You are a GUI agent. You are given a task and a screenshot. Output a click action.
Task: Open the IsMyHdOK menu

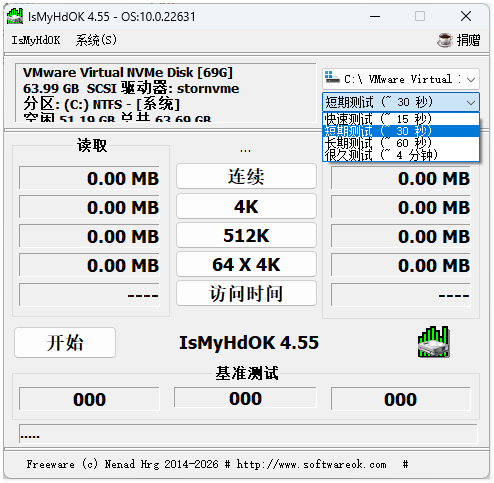click(x=36, y=40)
